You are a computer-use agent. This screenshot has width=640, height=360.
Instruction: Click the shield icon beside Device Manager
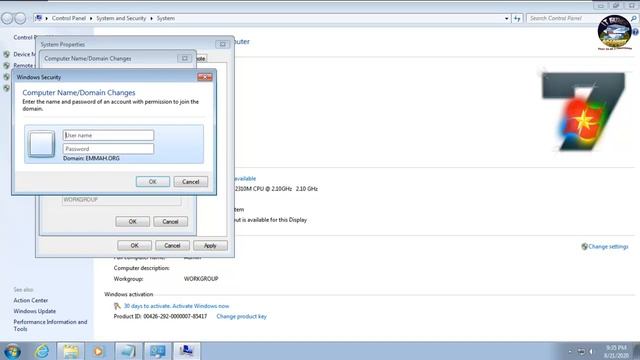click(x=7, y=54)
